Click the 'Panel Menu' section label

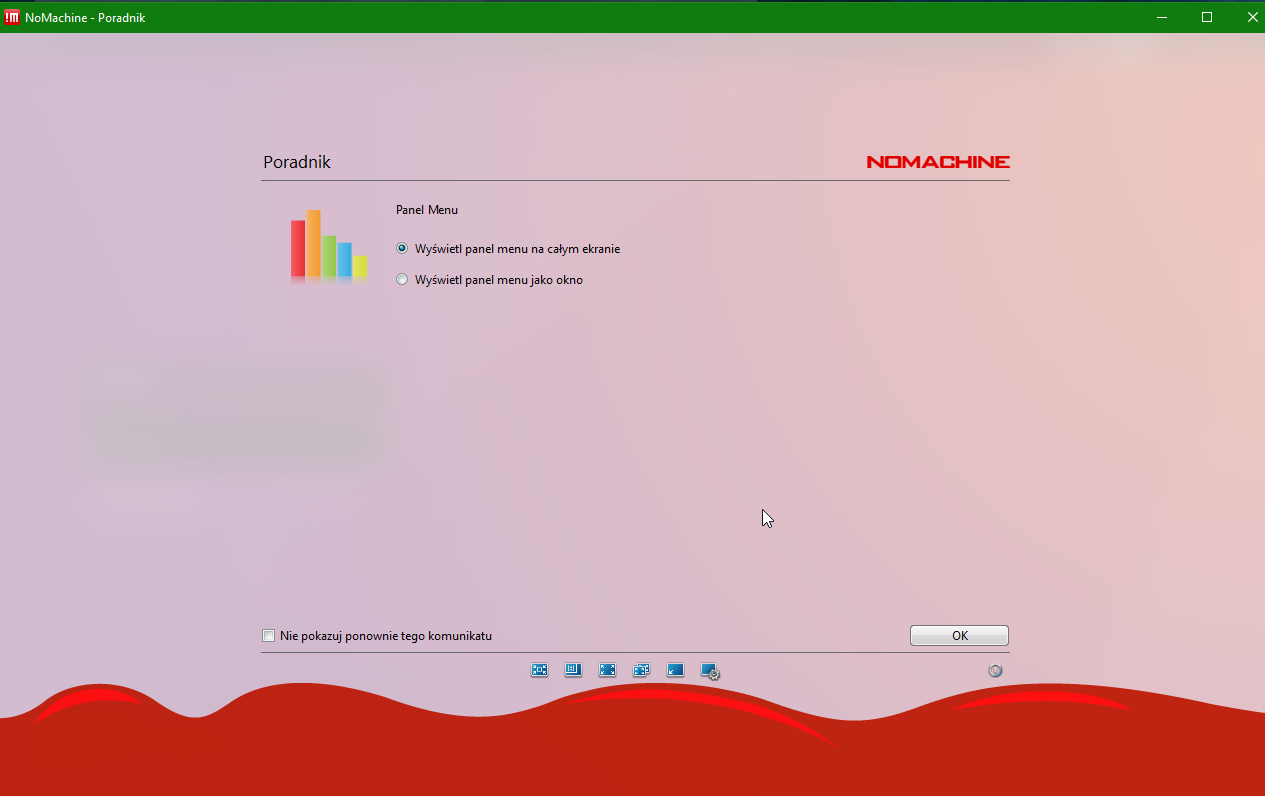(427, 210)
